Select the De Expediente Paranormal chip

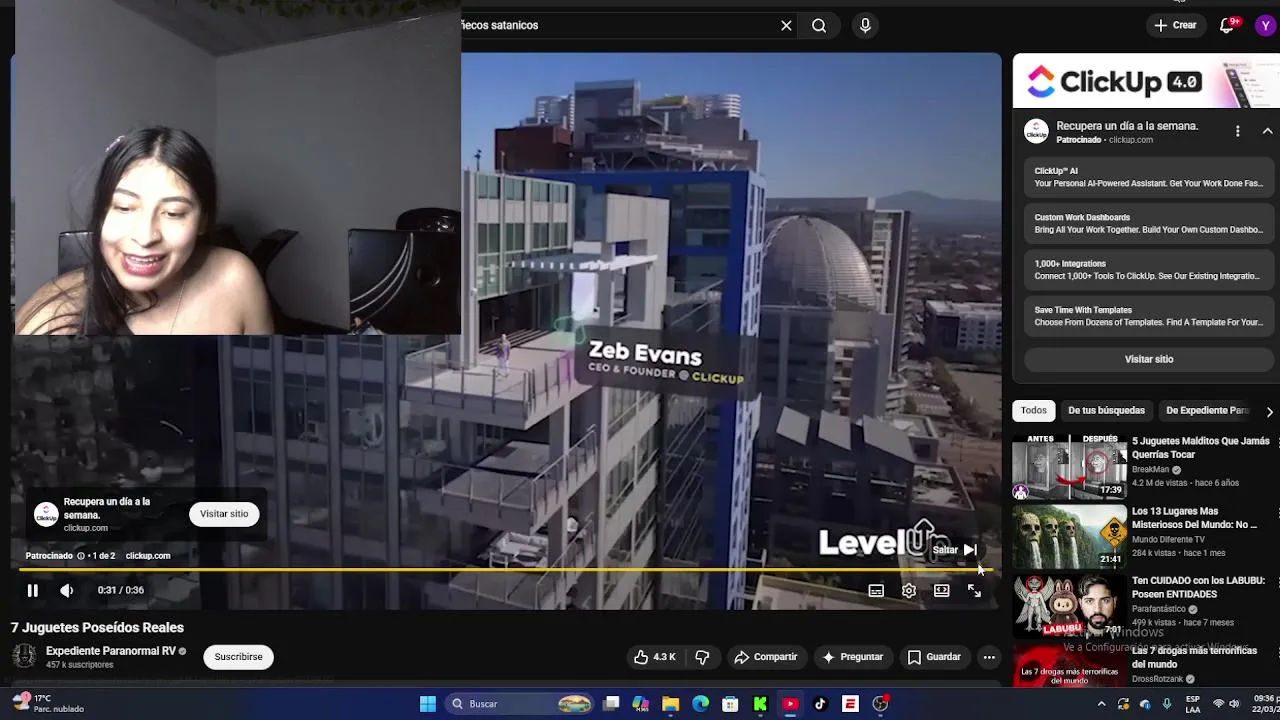(x=1207, y=411)
